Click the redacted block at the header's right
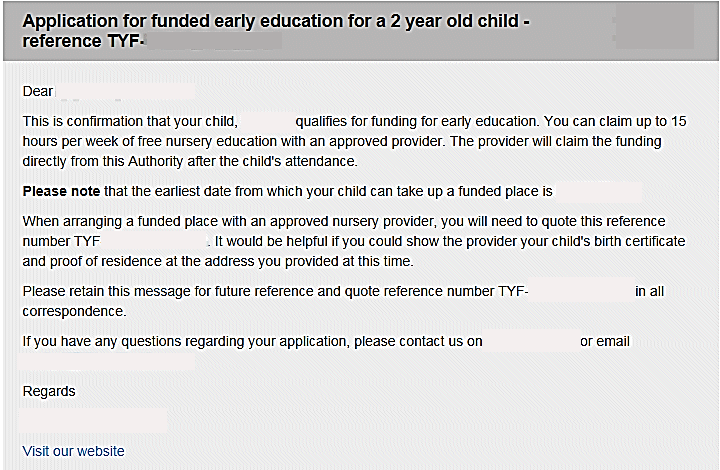The width and height of the screenshot is (720, 470). click(654, 27)
